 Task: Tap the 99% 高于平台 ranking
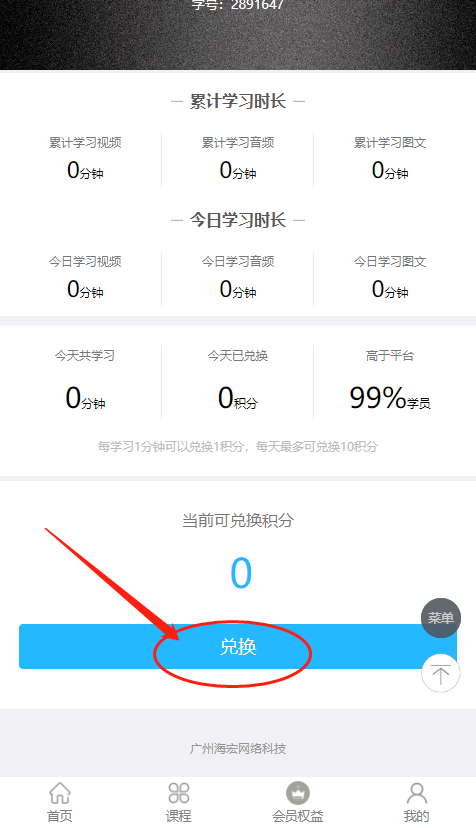click(390, 398)
